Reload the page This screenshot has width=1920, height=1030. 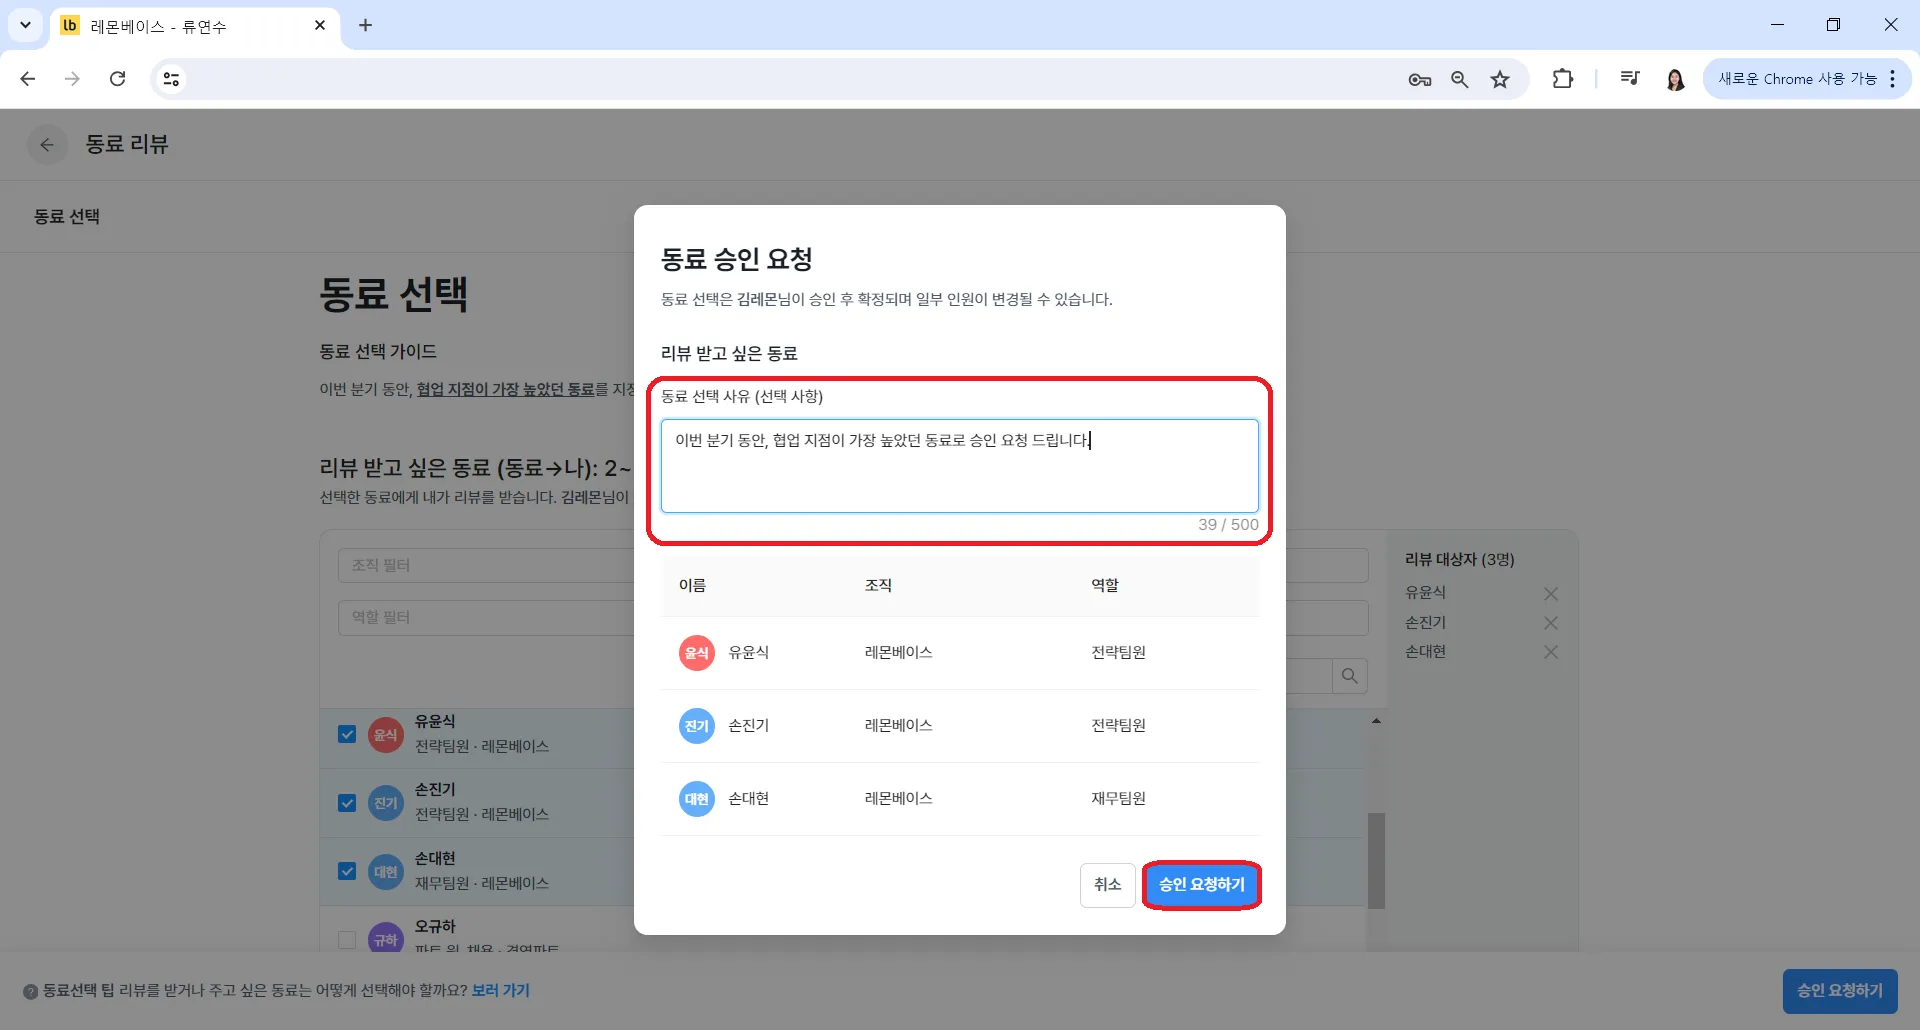click(x=118, y=79)
